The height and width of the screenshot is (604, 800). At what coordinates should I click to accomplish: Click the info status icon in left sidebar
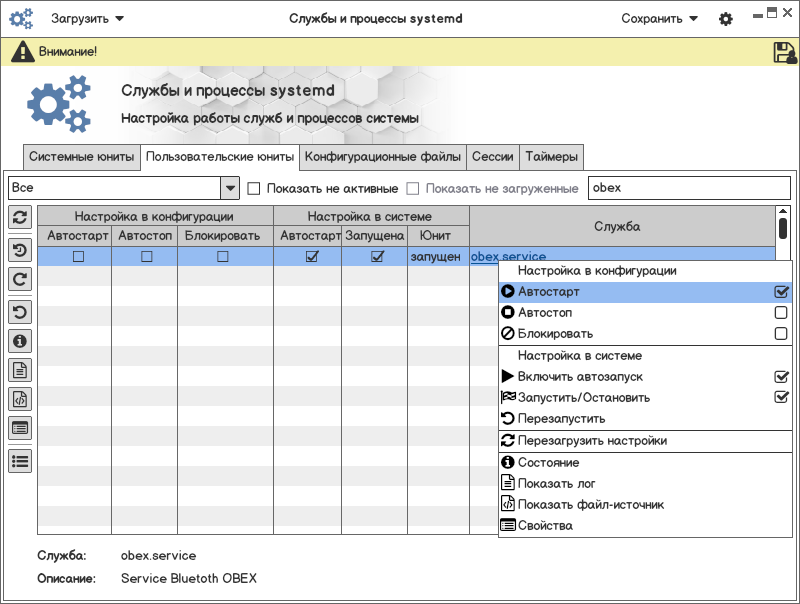[x=20, y=341]
